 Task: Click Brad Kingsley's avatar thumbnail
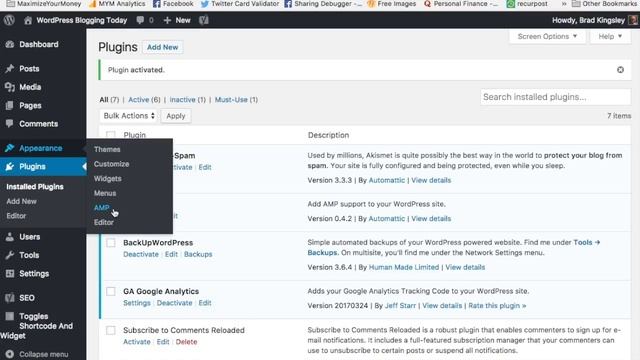[633, 20]
